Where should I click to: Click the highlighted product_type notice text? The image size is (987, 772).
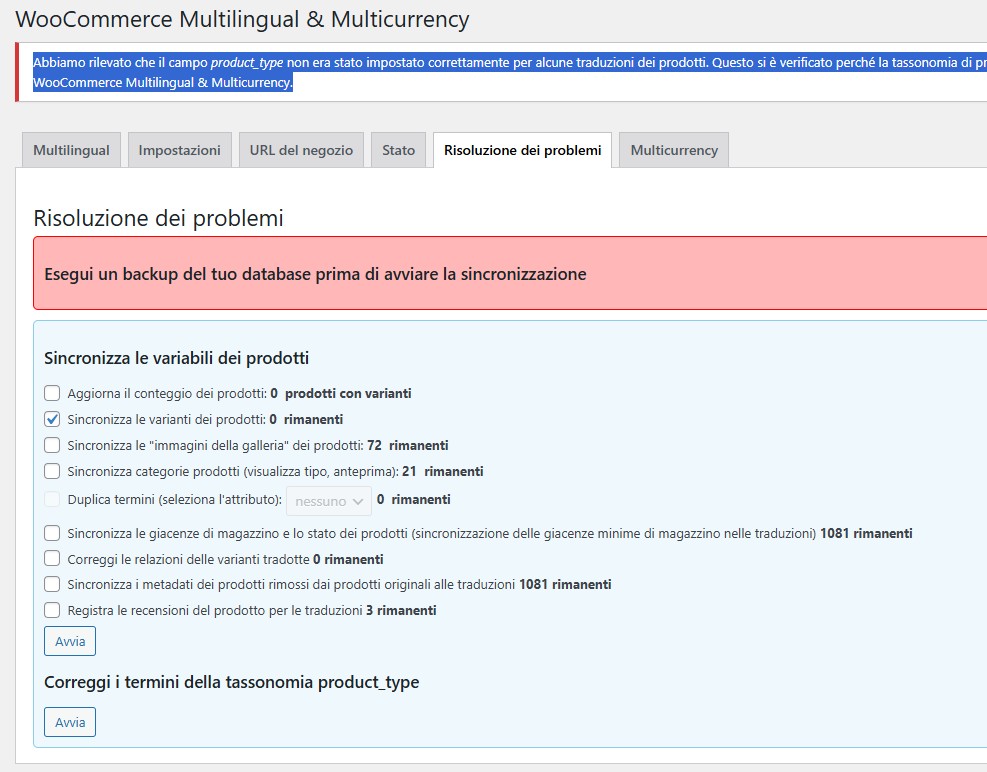[510, 72]
